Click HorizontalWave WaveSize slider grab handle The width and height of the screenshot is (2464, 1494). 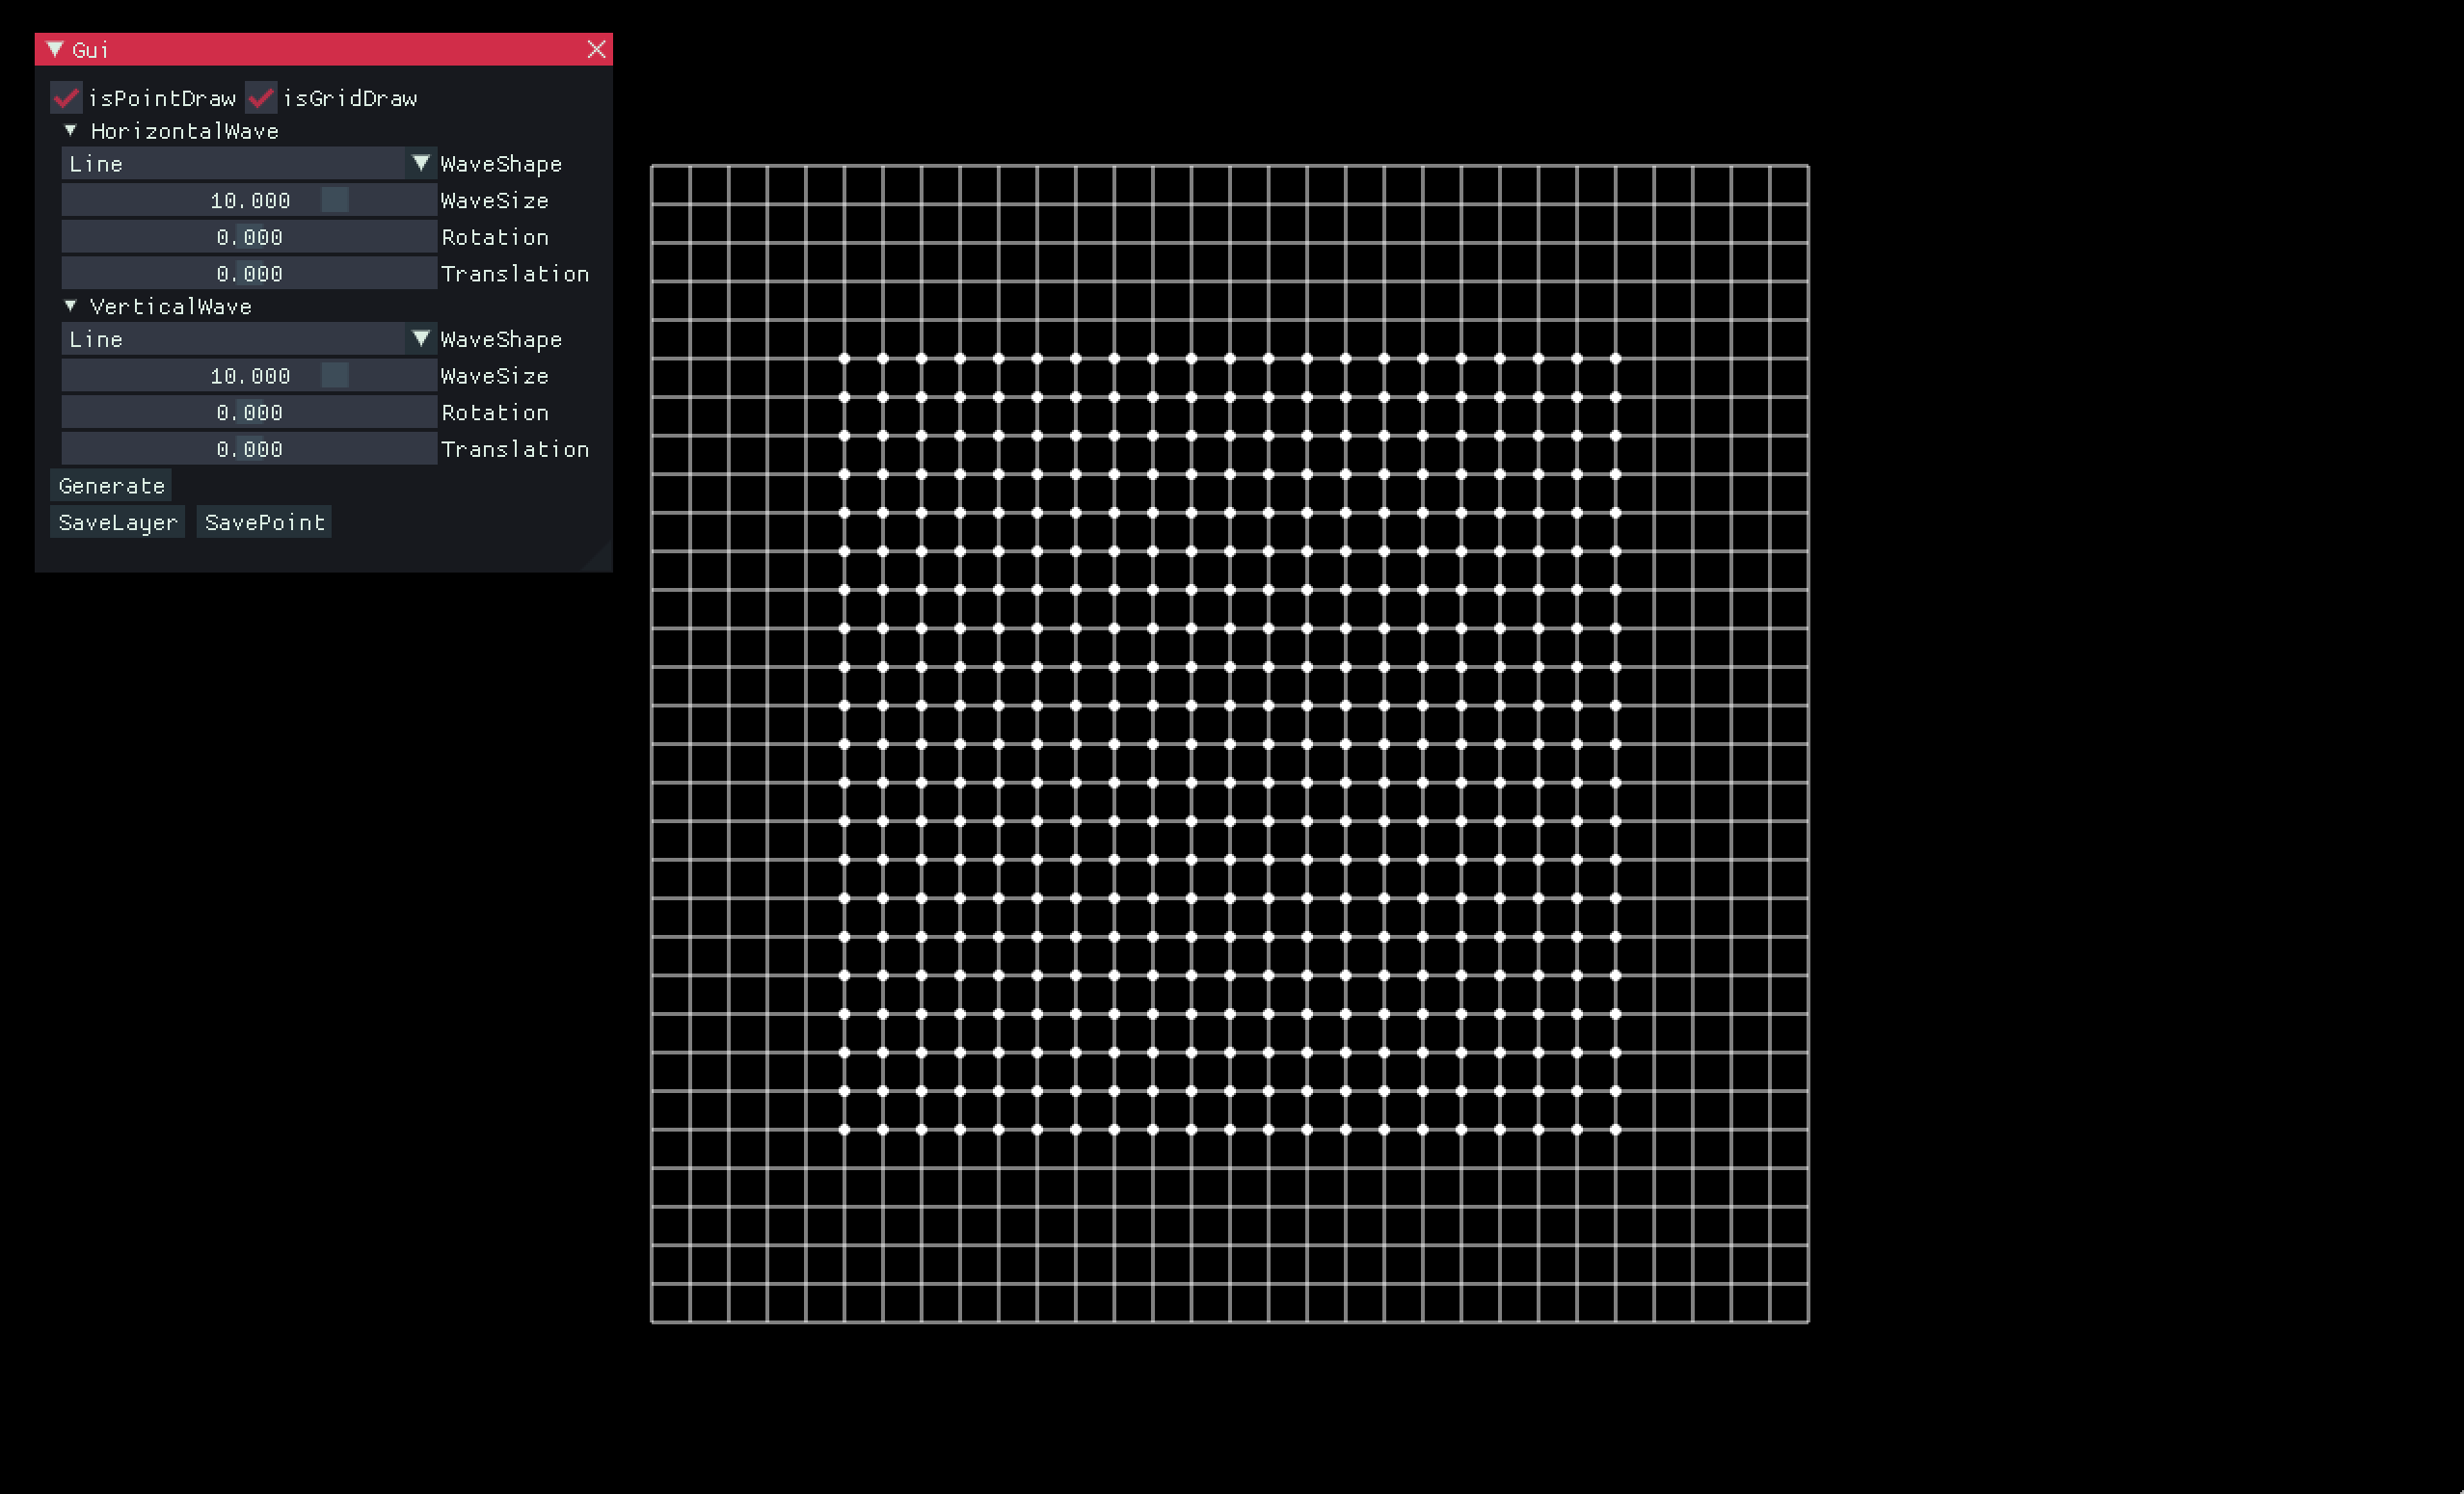(335, 200)
